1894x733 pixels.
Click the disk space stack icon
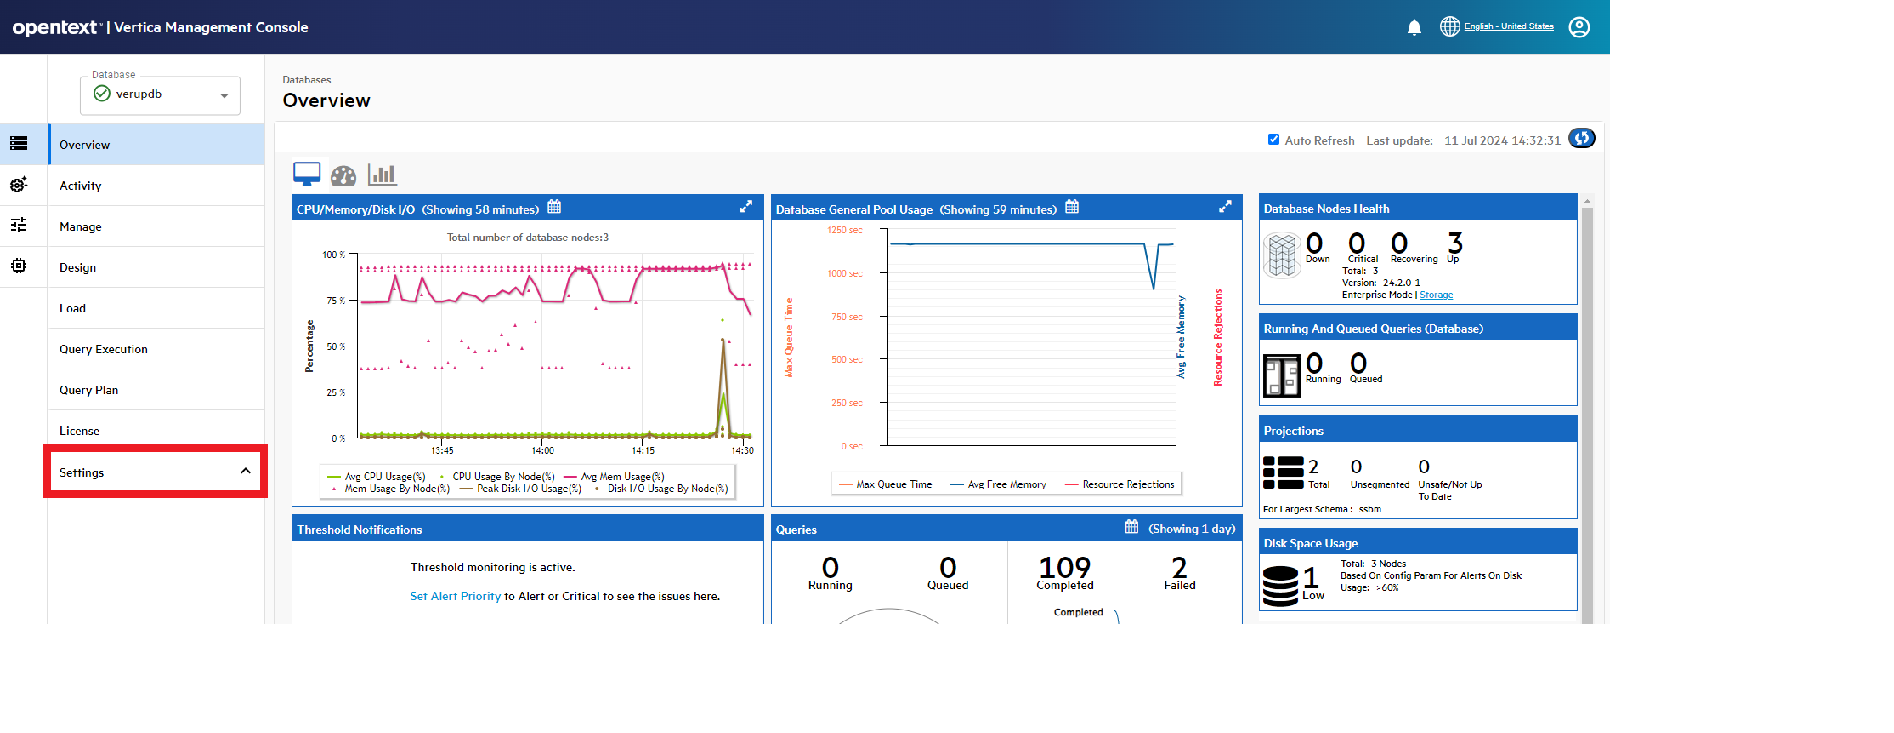click(x=1280, y=586)
